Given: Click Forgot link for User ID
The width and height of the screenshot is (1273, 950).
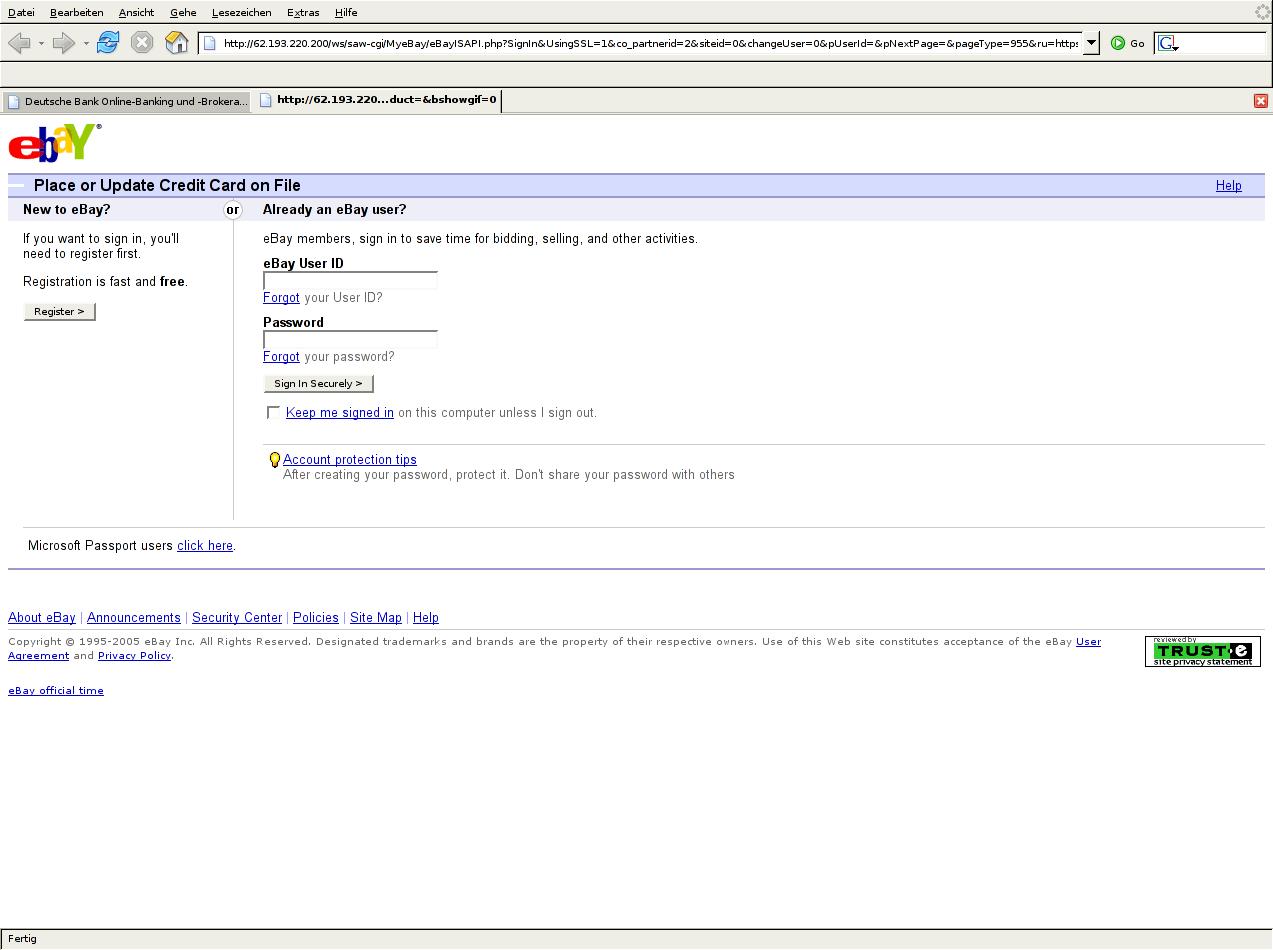Looking at the screenshot, I should point(281,298).
